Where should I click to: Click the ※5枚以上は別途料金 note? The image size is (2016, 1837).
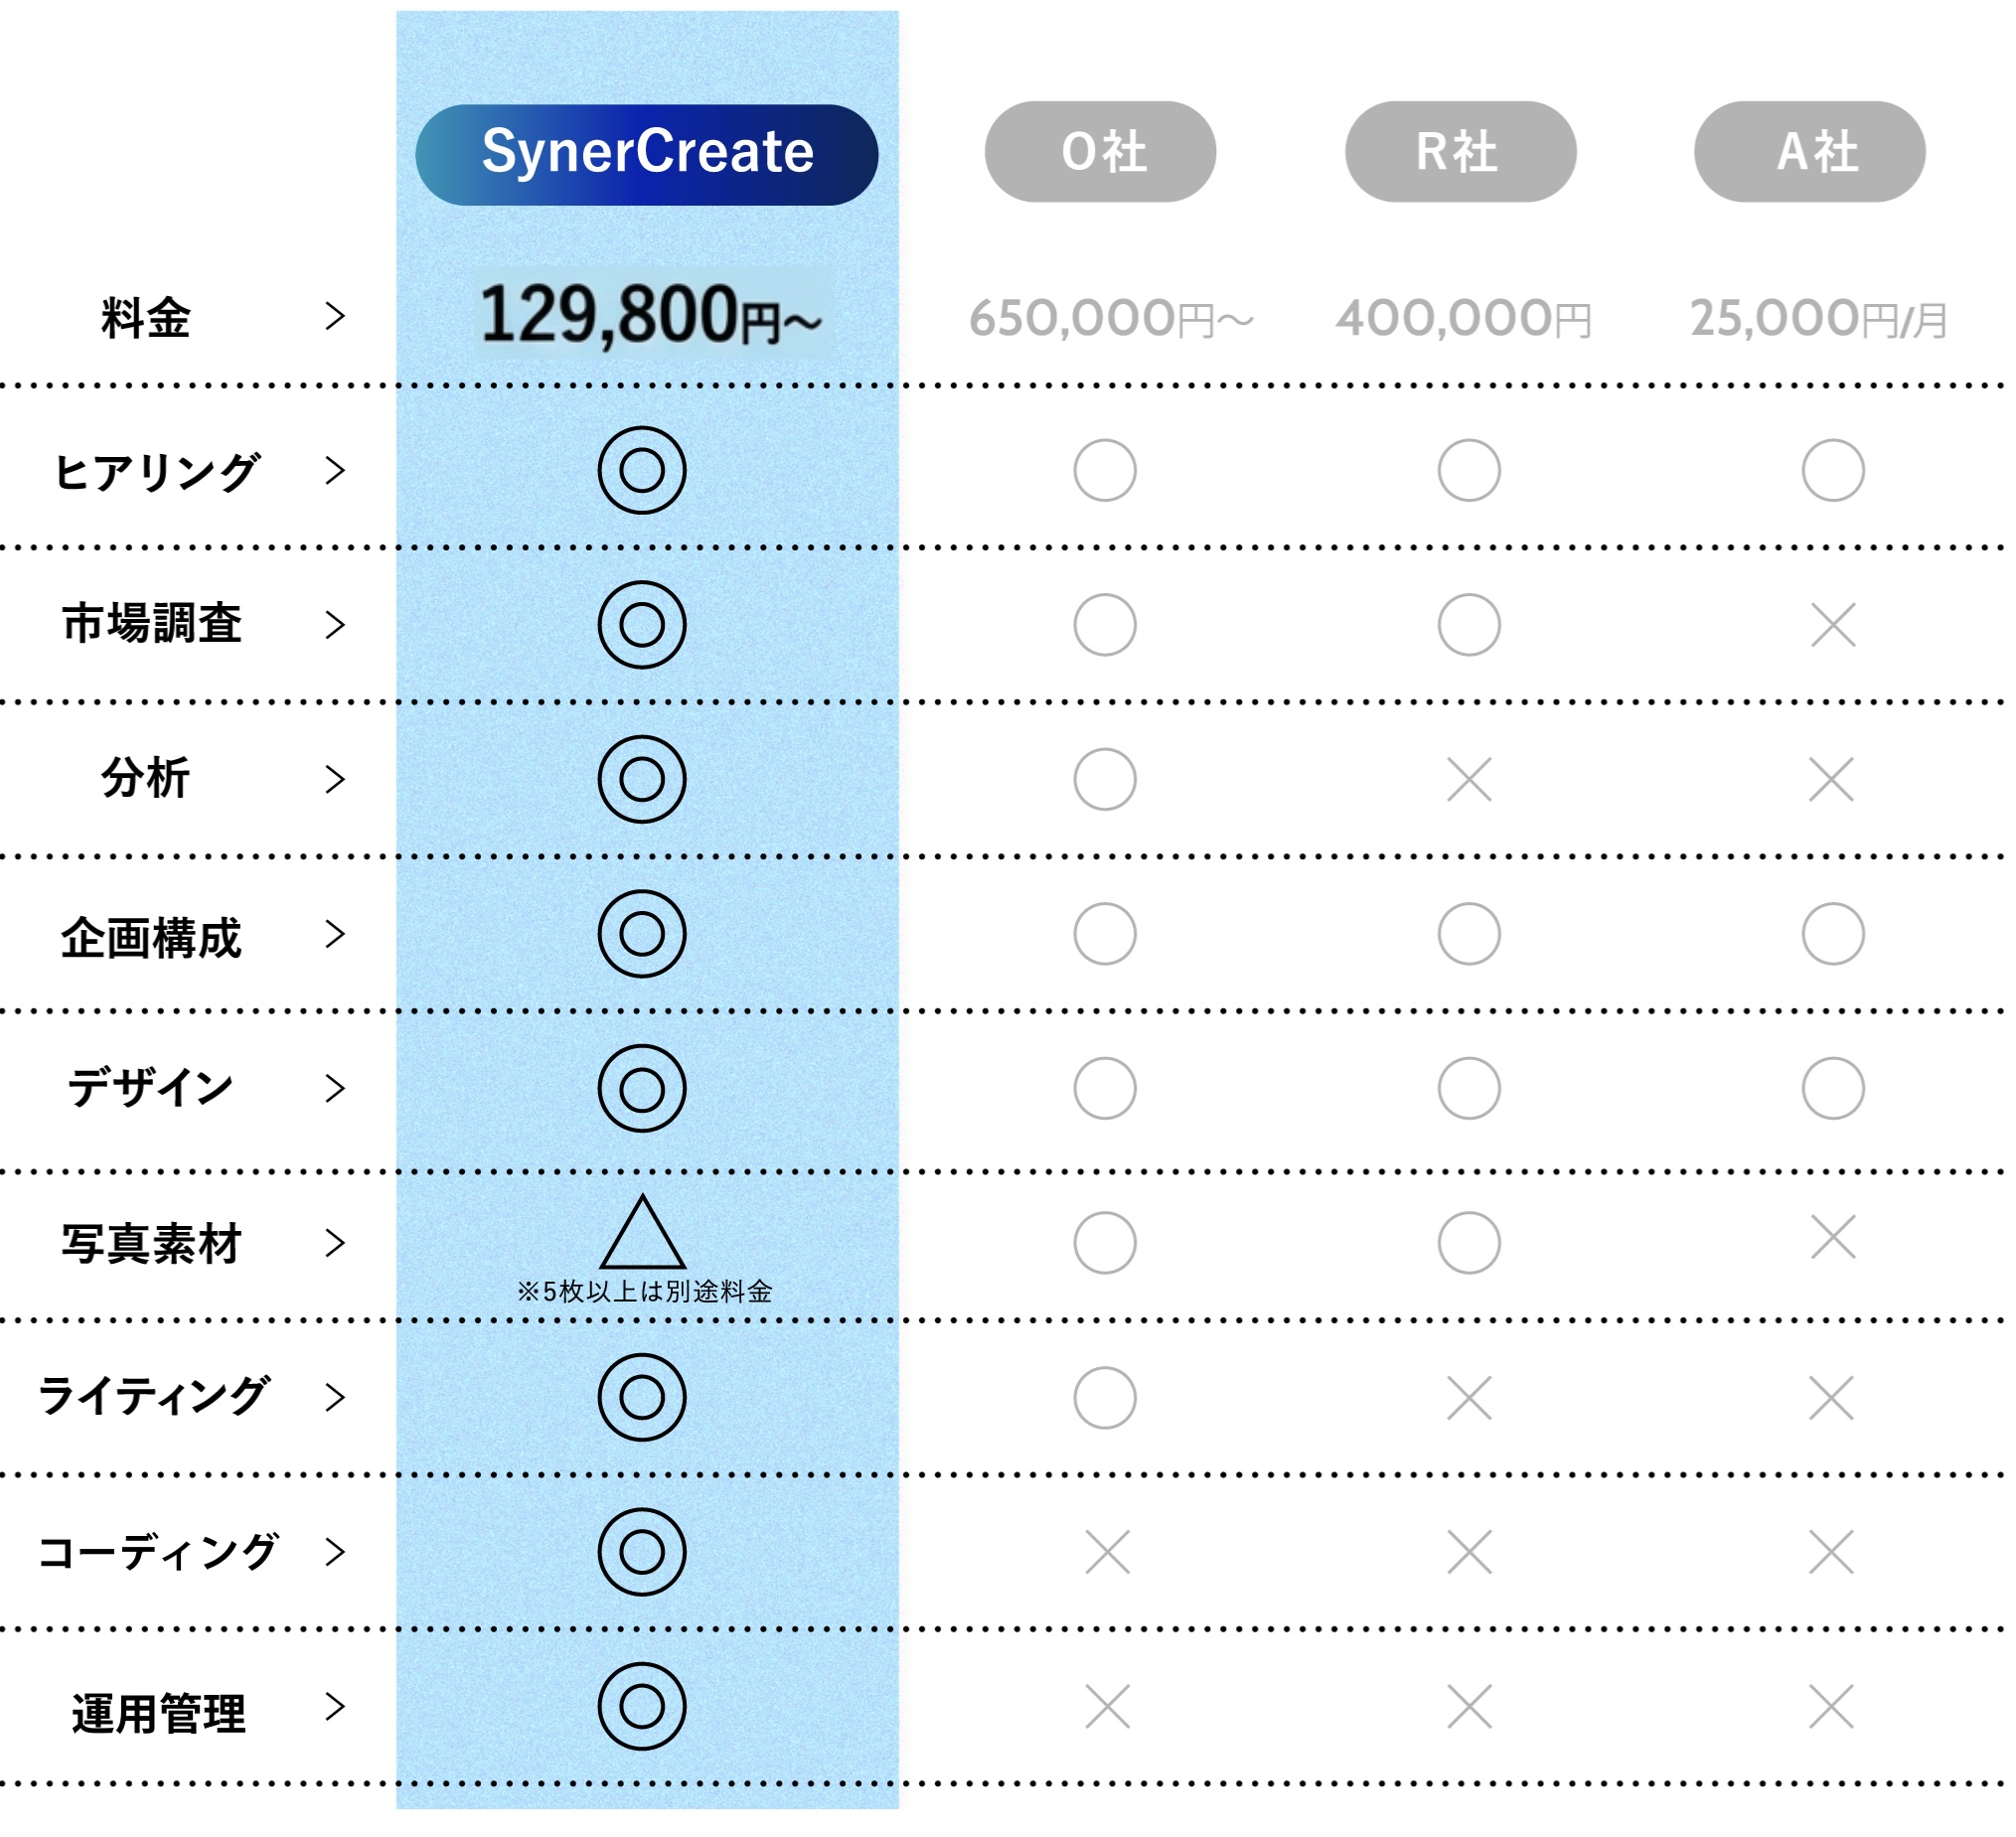pyautogui.click(x=645, y=1291)
